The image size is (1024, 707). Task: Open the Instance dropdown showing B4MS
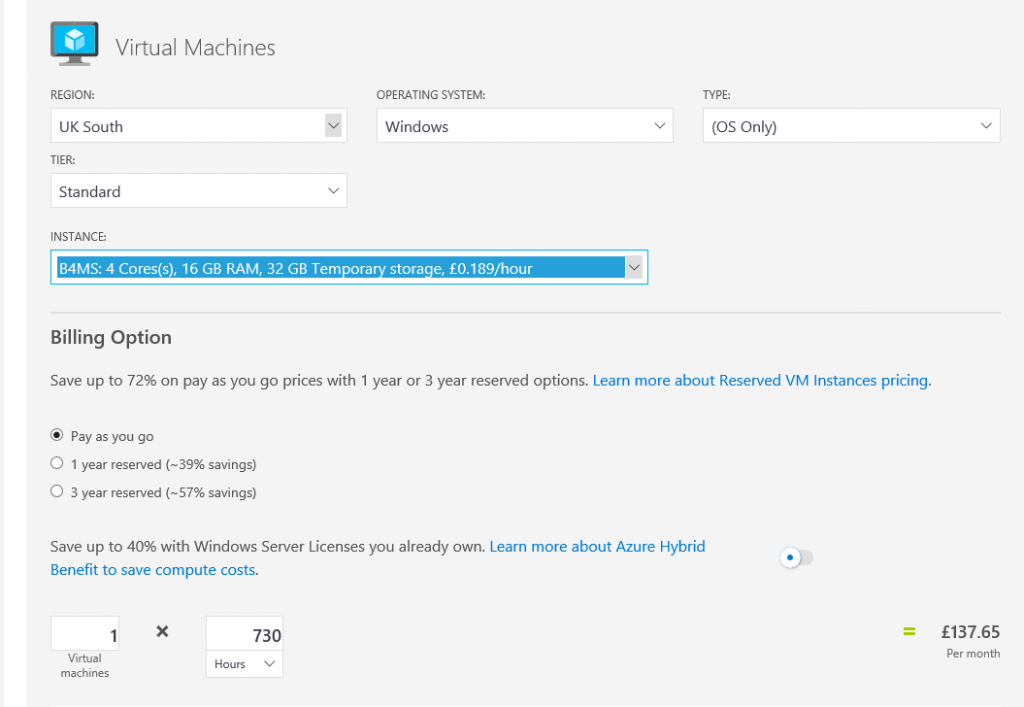(349, 267)
